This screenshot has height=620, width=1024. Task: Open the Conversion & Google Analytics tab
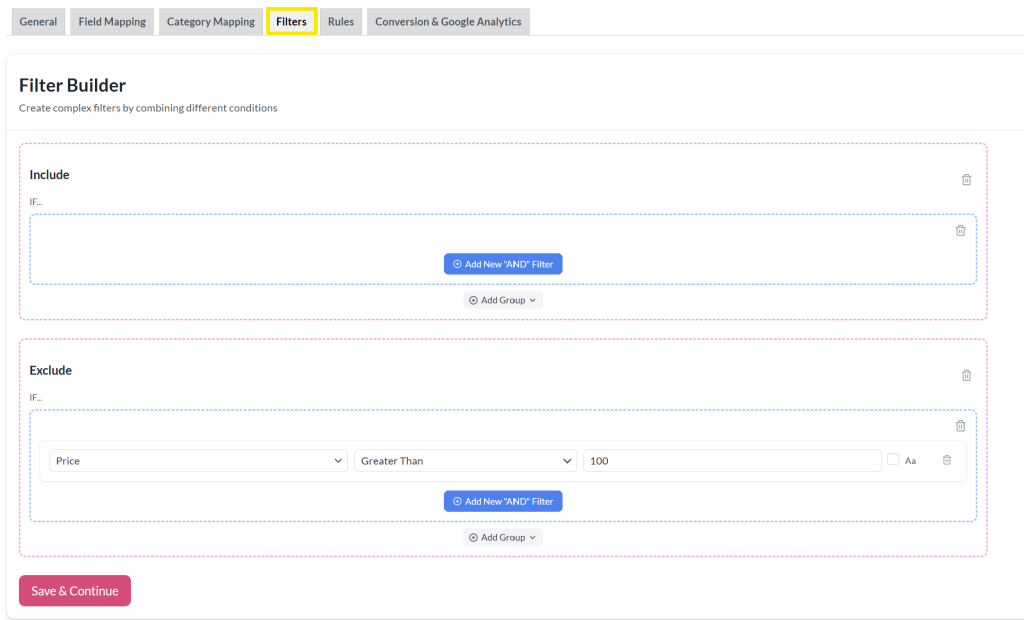pos(448,20)
